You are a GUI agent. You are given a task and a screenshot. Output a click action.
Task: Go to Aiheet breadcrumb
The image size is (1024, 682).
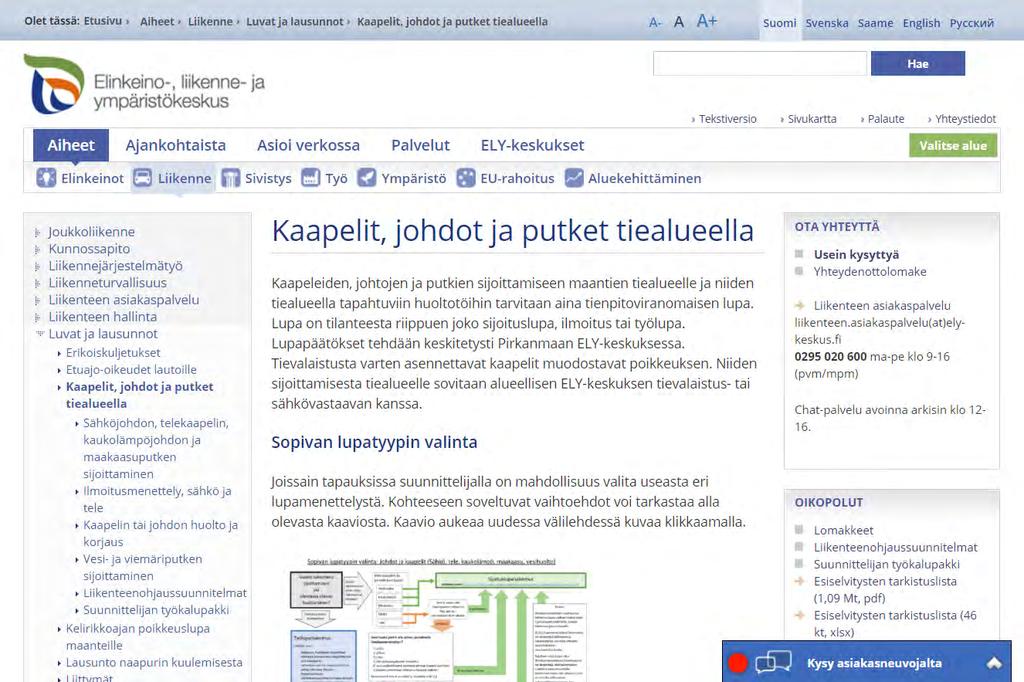click(157, 22)
